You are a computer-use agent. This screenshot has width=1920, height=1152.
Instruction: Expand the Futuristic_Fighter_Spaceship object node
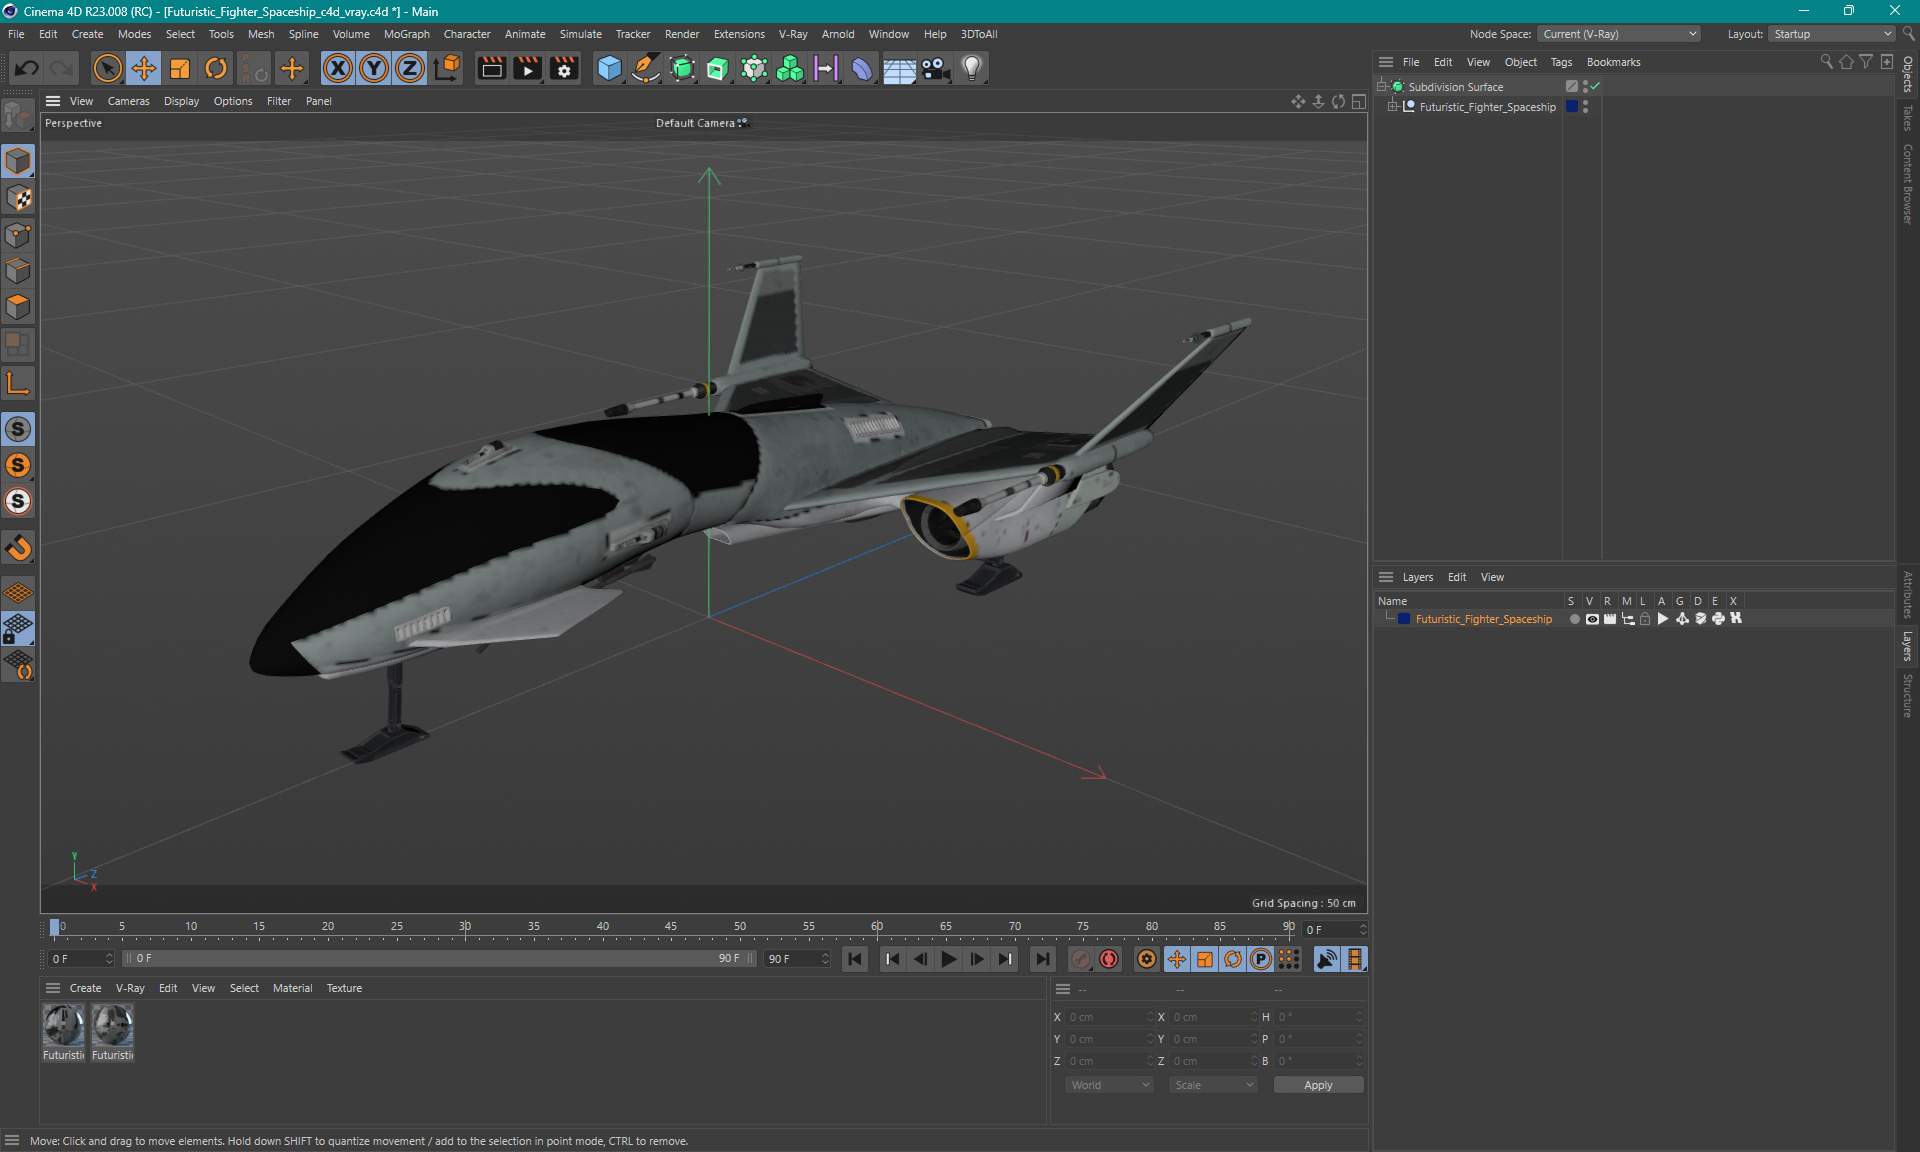click(x=1392, y=107)
